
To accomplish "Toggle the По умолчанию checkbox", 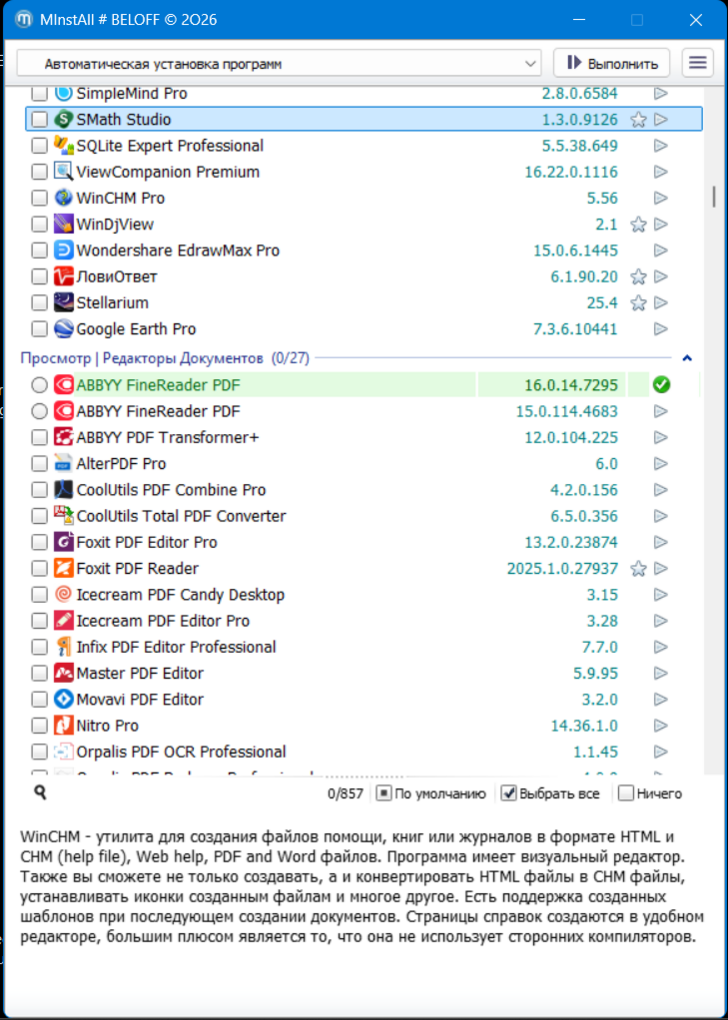I will [384, 794].
